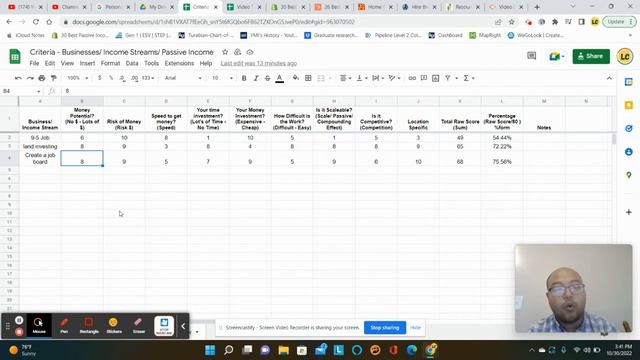
Task: Click the cloud document status icon
Action: point(250,52)
